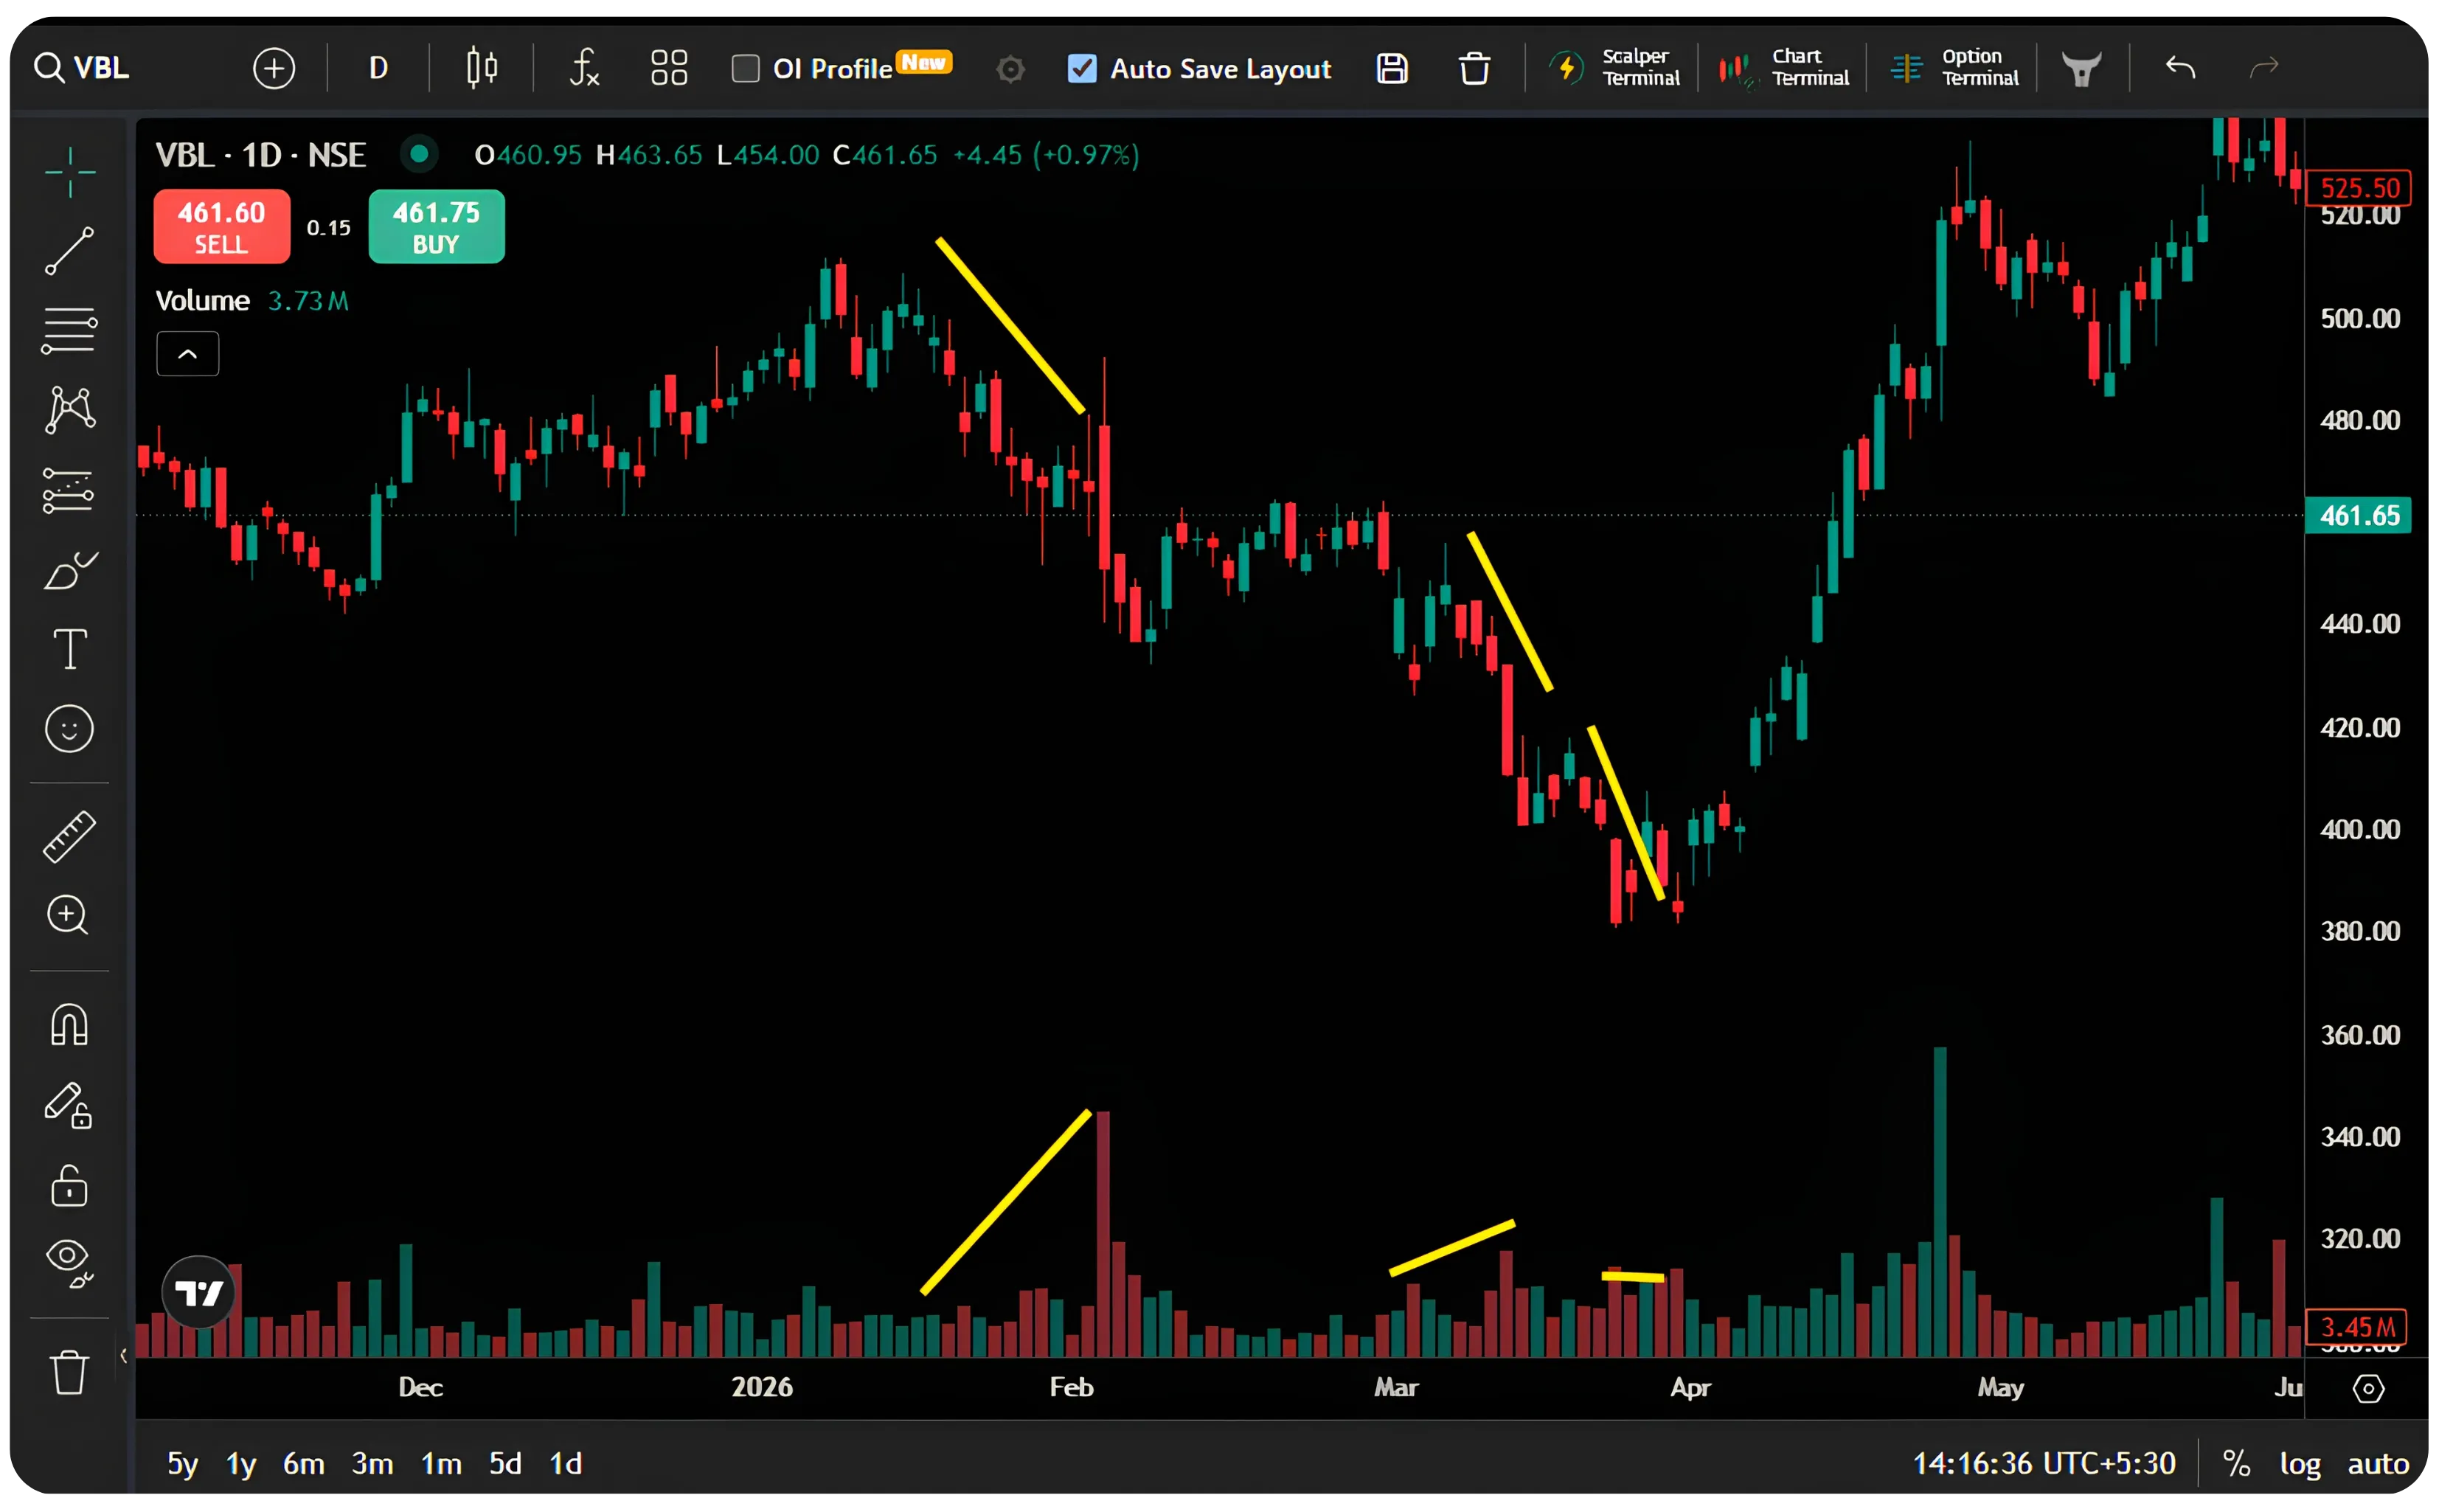This screenshot has height=1512, width=2453.
Task: Select the XABCD pattern tool
Action: 70,410
